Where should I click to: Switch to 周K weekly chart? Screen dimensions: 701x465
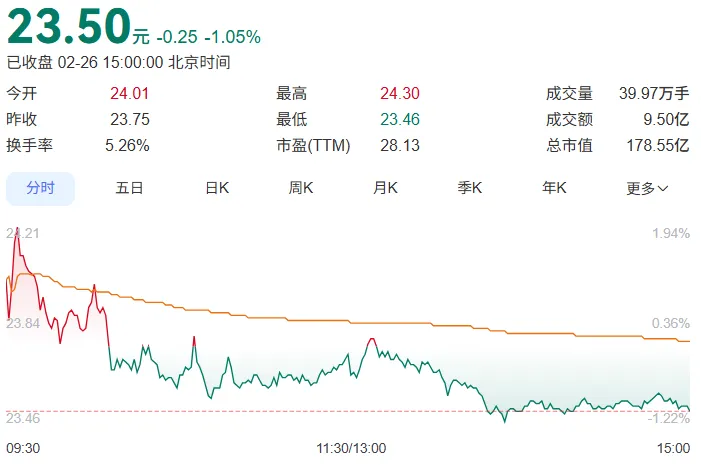301,188
